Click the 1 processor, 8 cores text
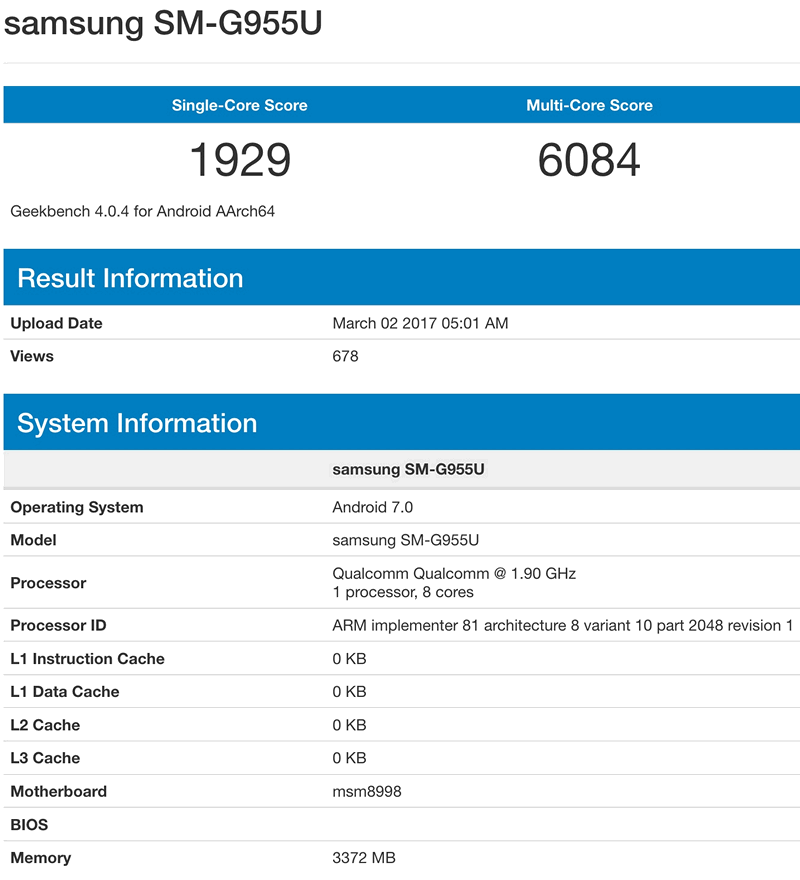Viewport: 800px width, 880px height. pyautogui.click(x=403, y=592)
